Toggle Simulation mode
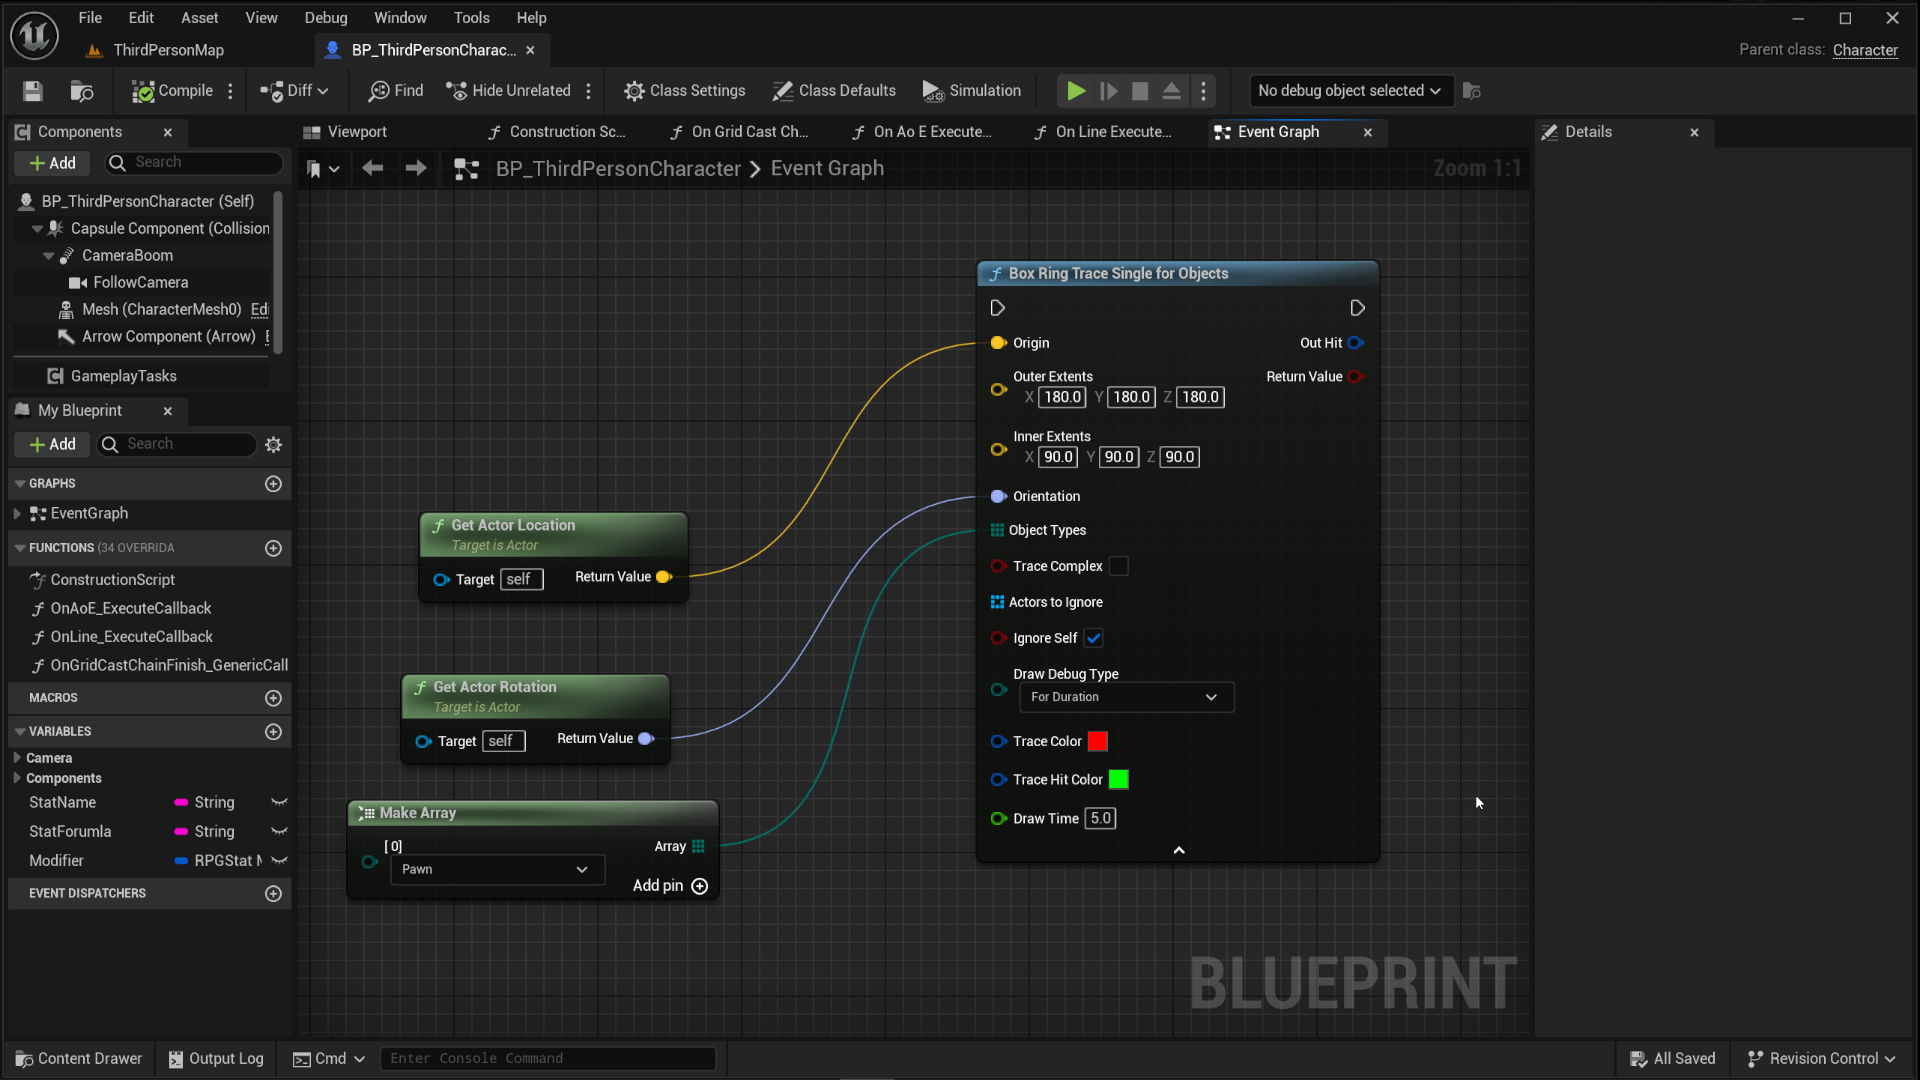The width and height of the screenshot is (1920, 1080). point(972,91)
